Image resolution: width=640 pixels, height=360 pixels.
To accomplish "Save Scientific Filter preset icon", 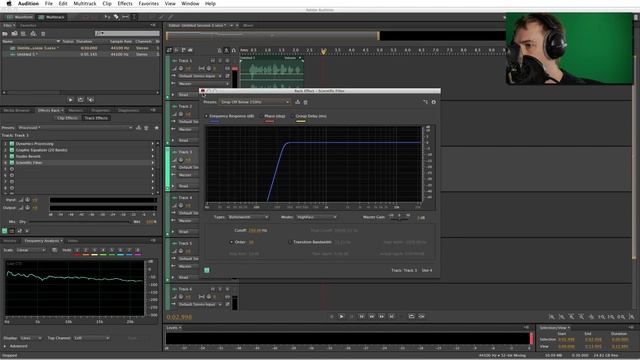I will (298, 102).
